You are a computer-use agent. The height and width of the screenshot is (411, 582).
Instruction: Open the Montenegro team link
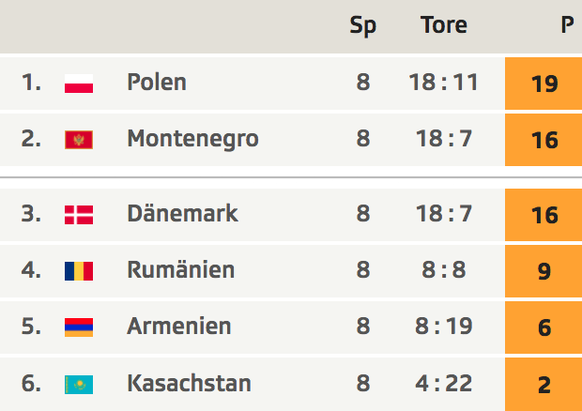[x=193, y=139]
